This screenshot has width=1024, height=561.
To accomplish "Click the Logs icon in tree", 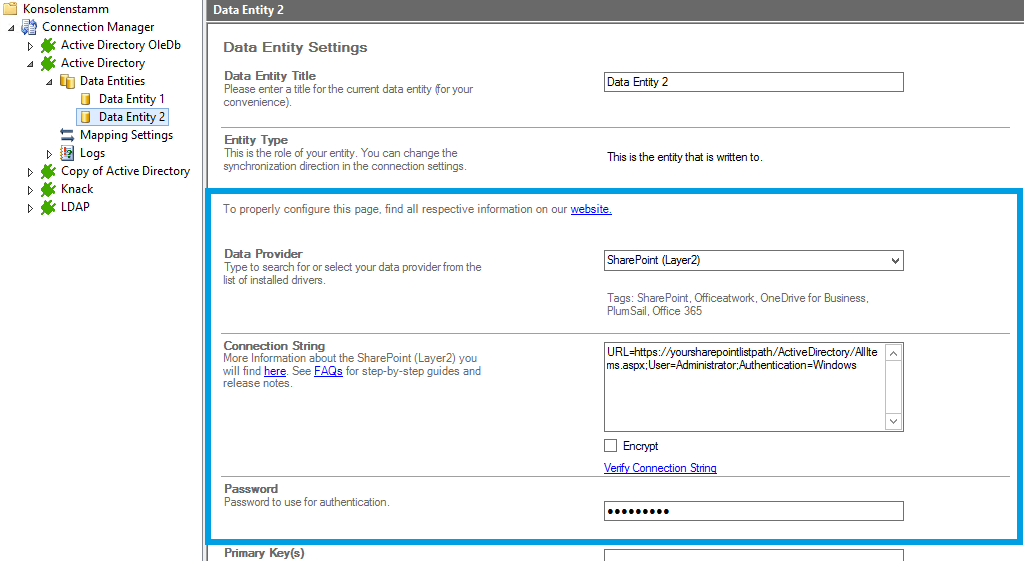I will coord(67,153).
